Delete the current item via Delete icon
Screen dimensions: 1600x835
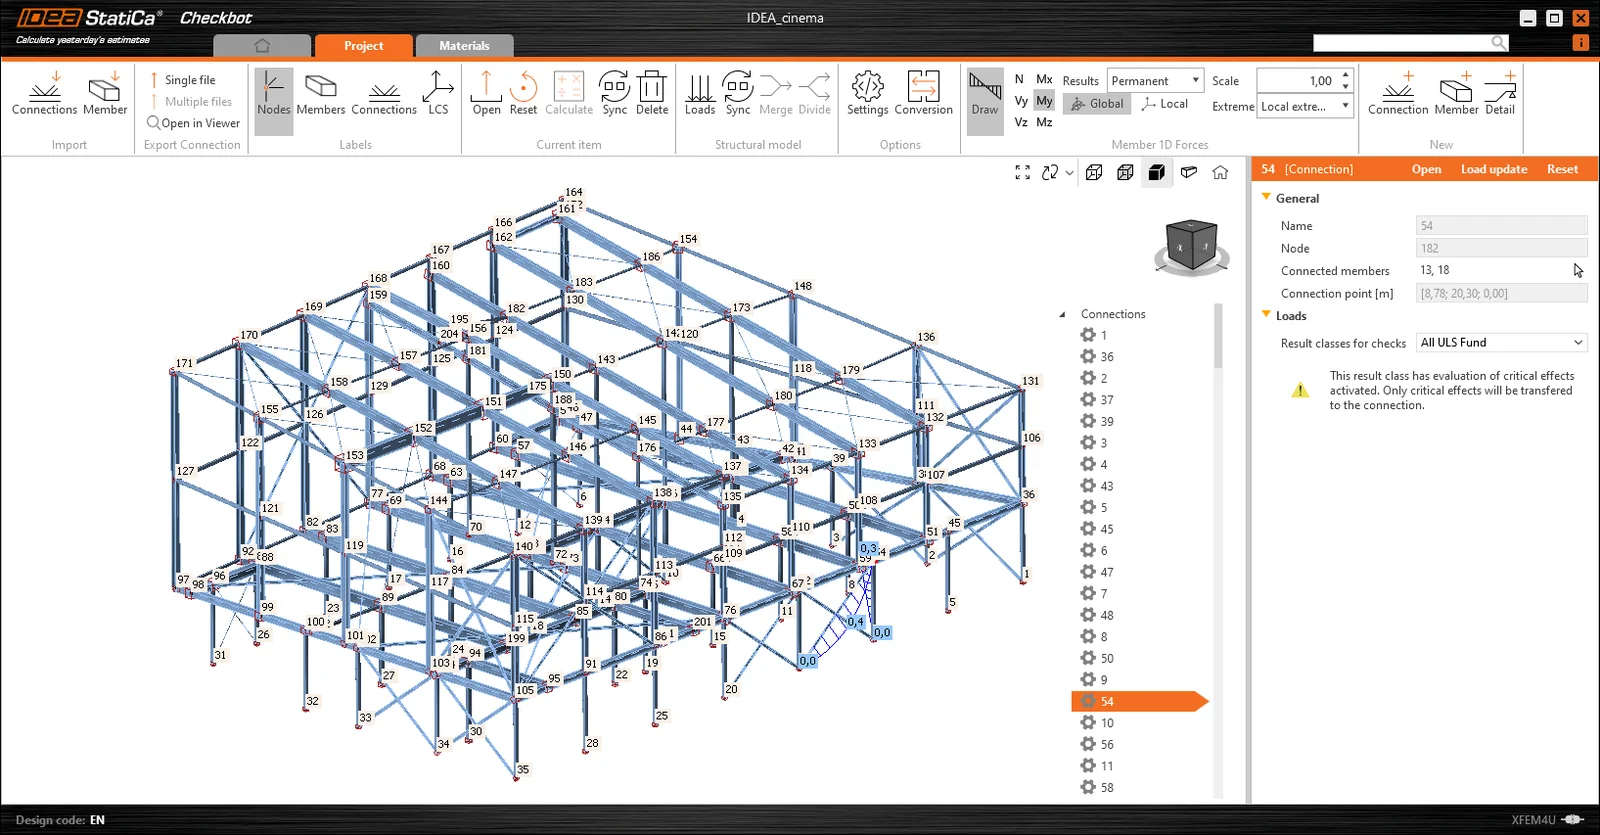point(652,93)
